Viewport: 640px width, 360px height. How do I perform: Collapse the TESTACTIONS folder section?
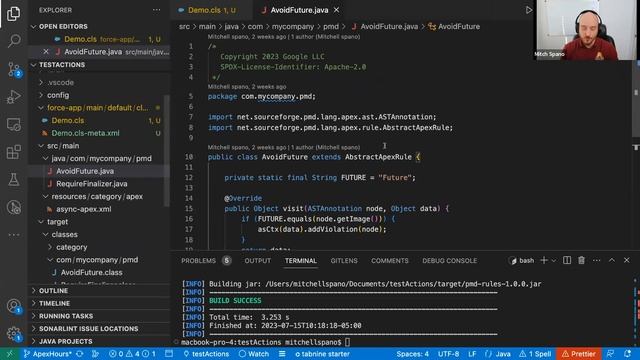62,64
